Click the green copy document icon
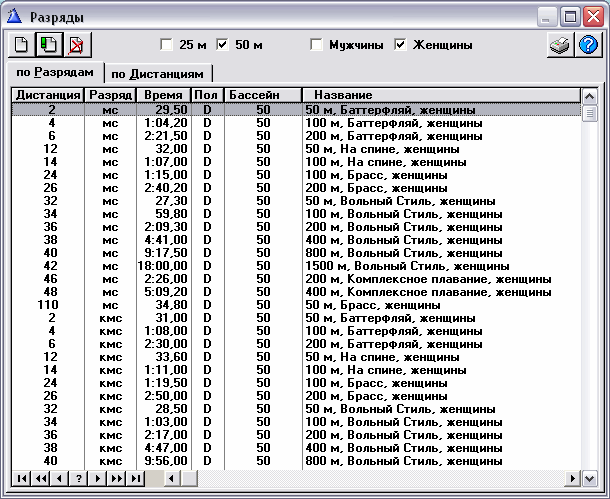 point(47,45)
